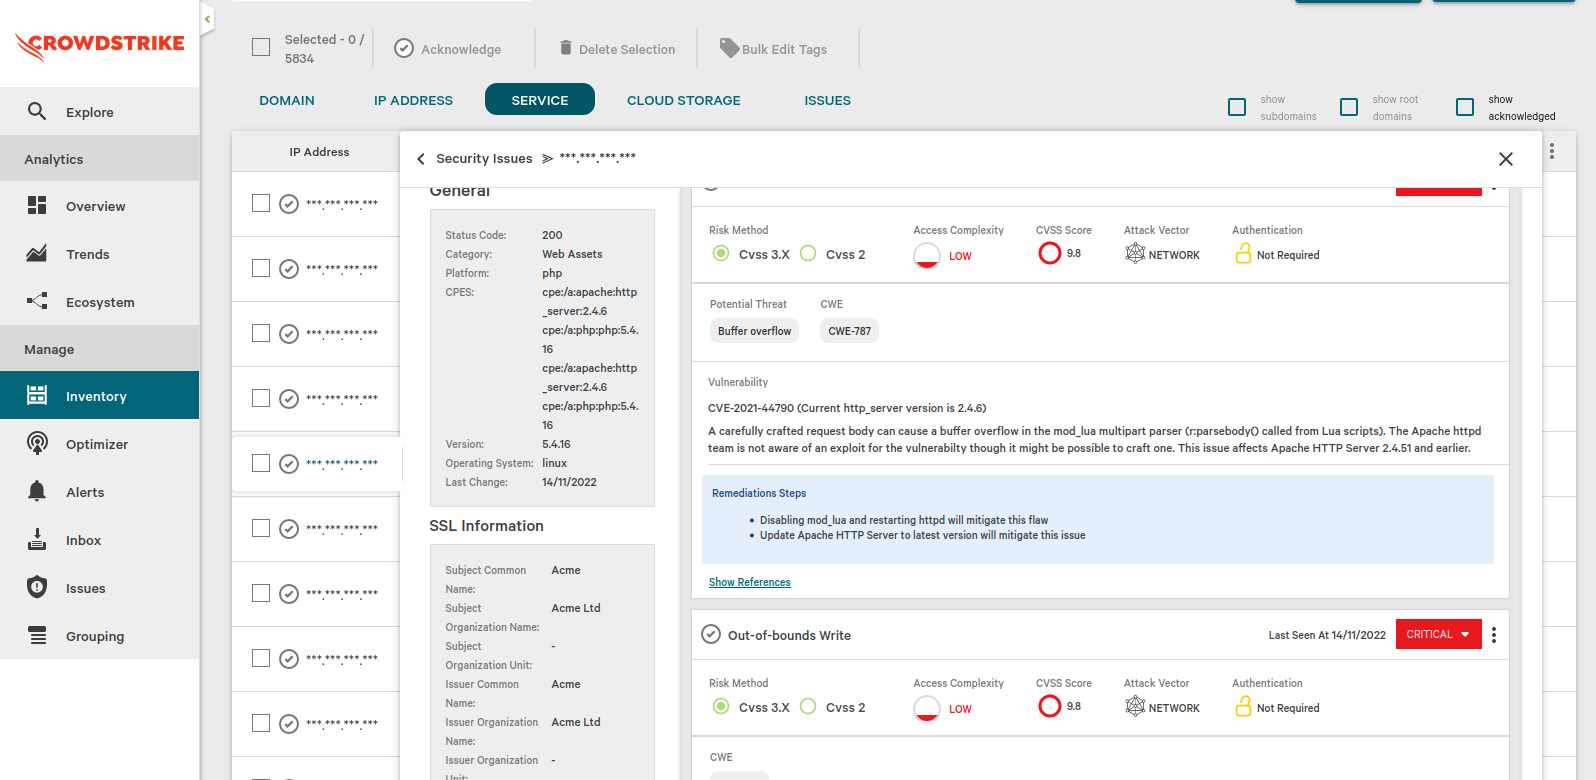Viewport: 1596px width, 780px height.
Task: Go to Trends analytics icon
Action: [x=37, y=253]
